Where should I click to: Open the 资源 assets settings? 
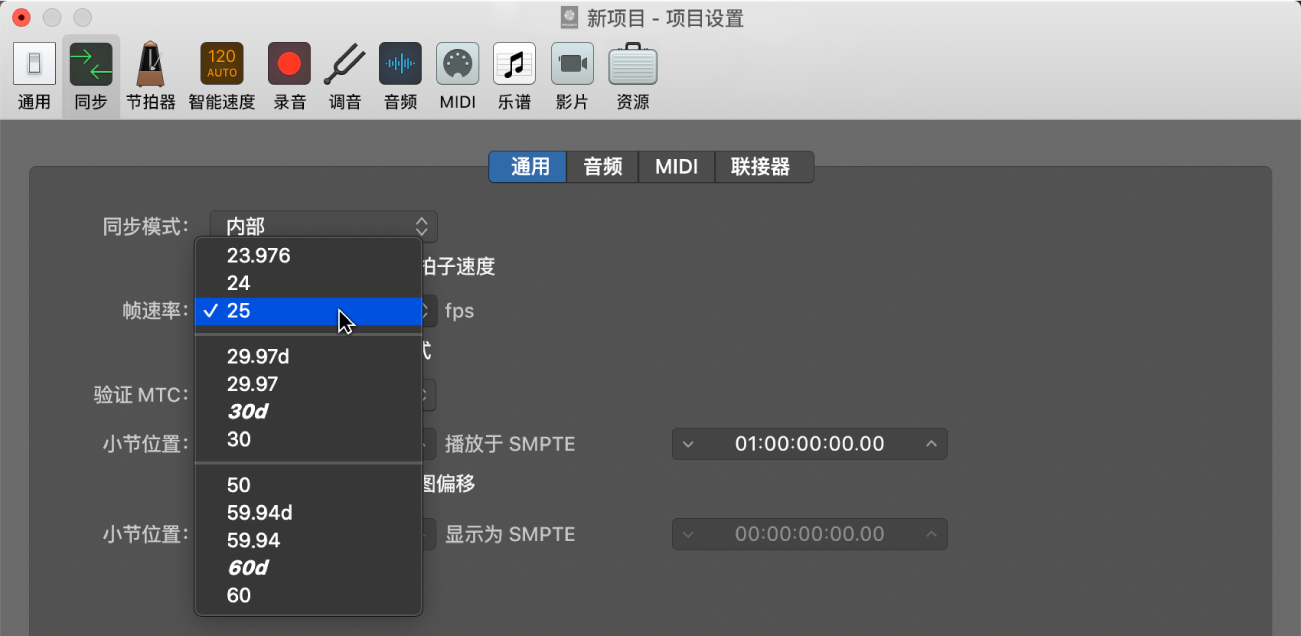(632, 77)
